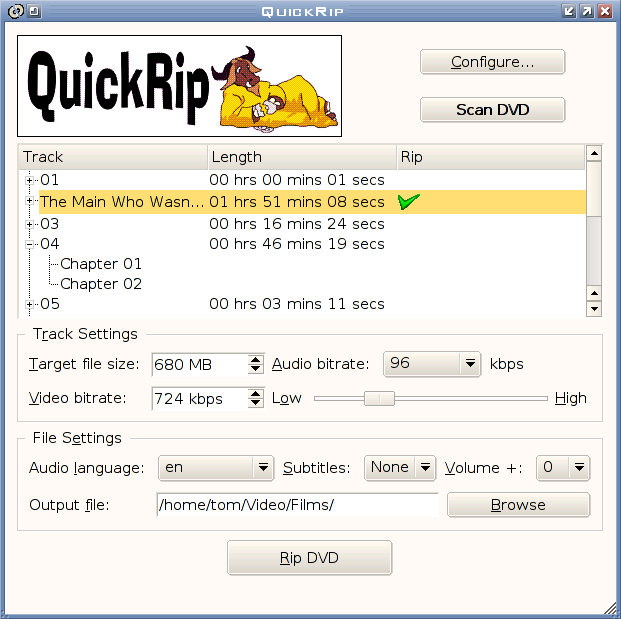Viewport: 621px width, 619px height.
Task: Expand track 03
Action: pos(29,225)
